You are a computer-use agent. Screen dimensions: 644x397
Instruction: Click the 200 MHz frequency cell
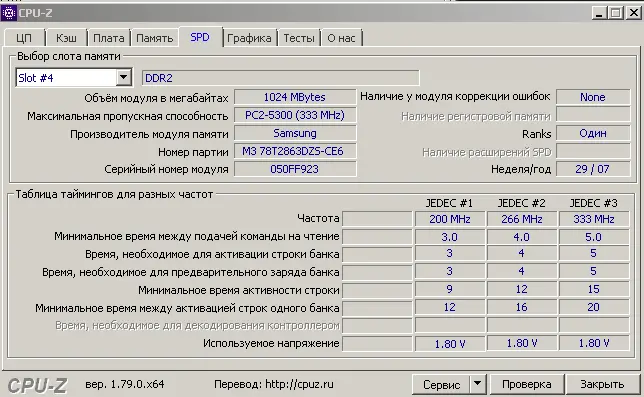pyautogui.click(x=450, y=219)
